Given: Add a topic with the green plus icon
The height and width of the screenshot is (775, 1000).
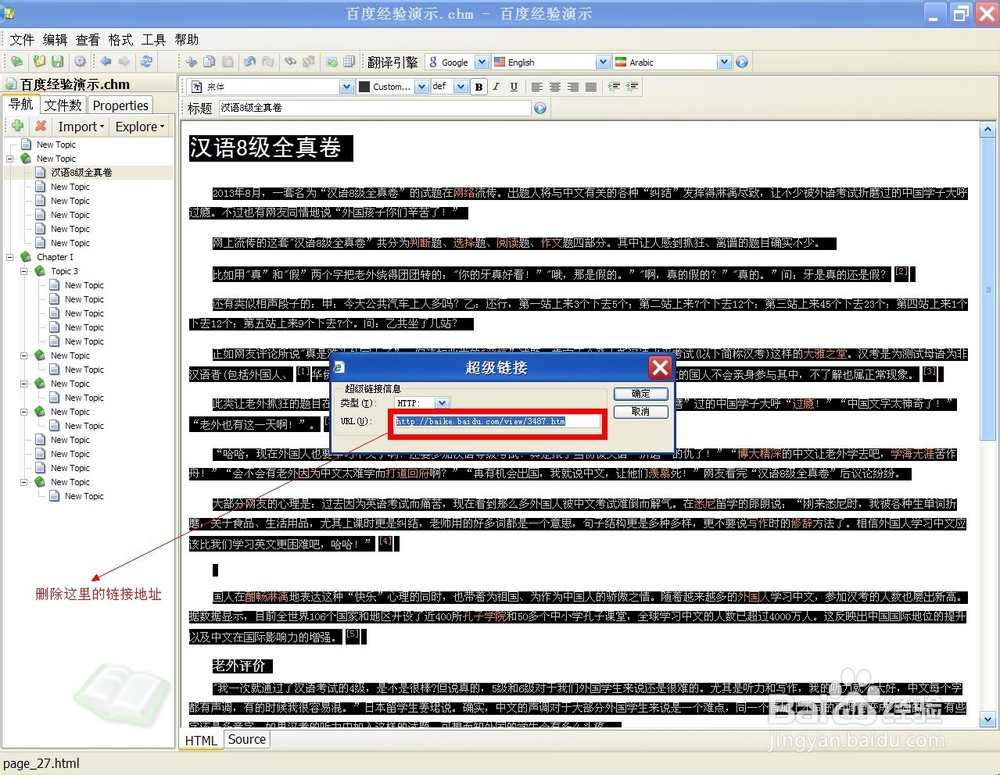Looking at the screenshot, I should (18, 126).
